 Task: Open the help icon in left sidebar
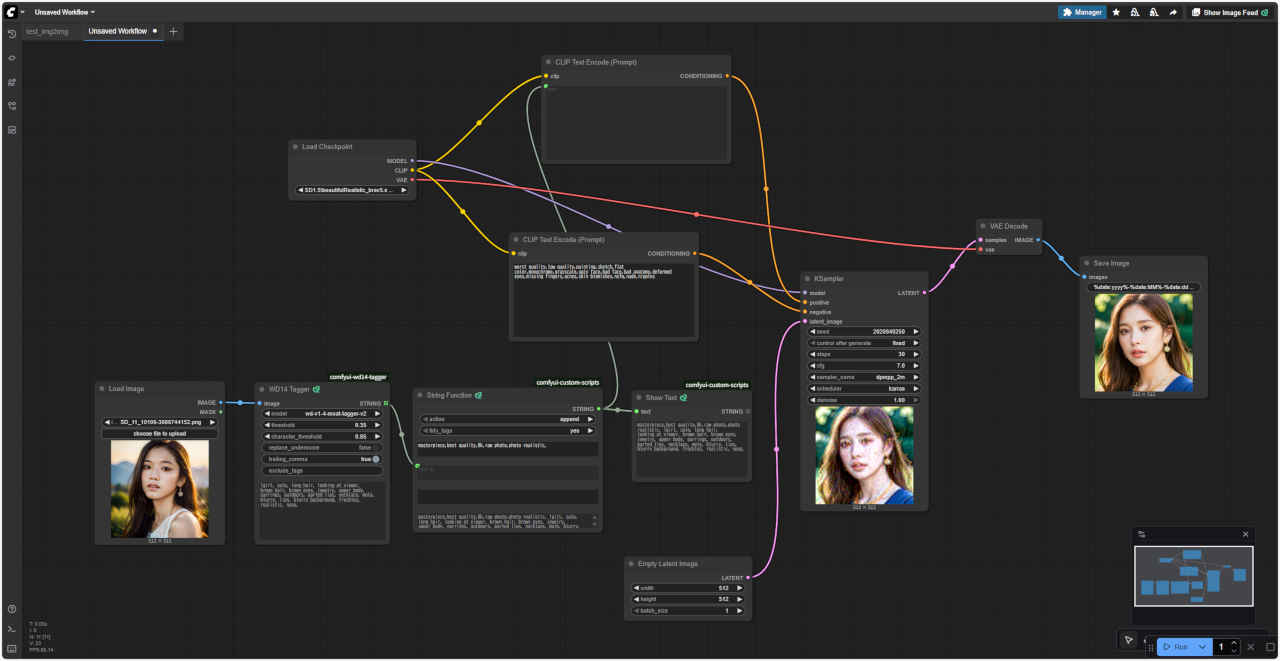(12, 609)
